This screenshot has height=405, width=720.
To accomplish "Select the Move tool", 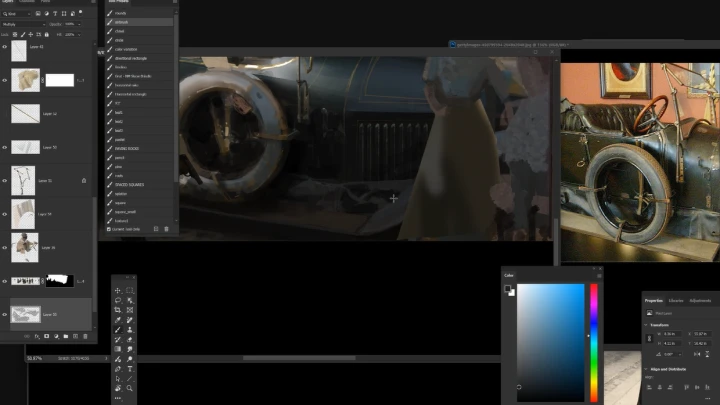I will coord(118,291).
